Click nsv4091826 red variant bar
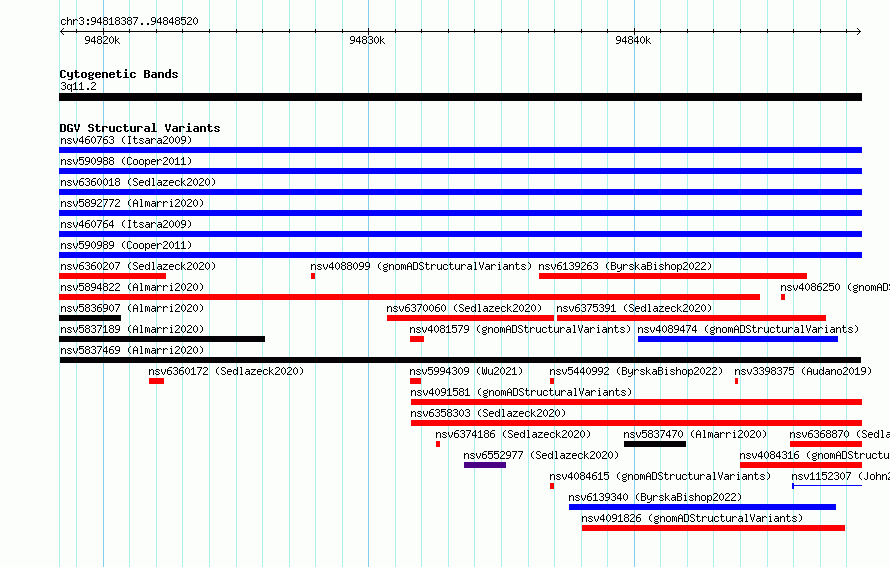Screen dimensions: 890x567 tap(713, 528)
